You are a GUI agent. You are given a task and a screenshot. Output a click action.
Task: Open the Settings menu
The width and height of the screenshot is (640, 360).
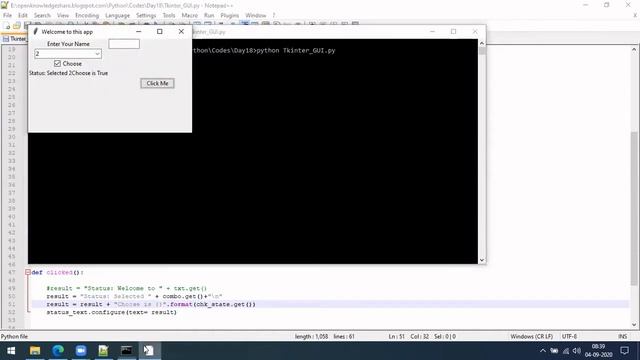point(146,16)
